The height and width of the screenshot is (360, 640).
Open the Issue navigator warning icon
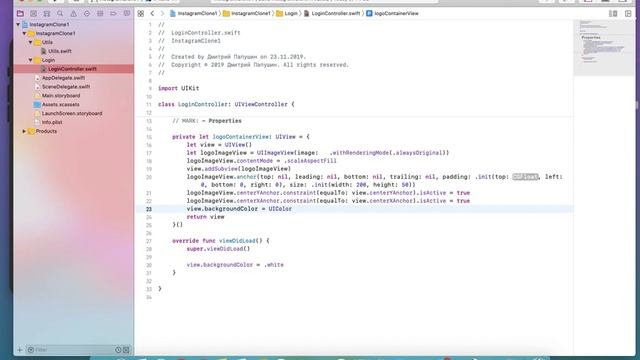coord(73,13)
